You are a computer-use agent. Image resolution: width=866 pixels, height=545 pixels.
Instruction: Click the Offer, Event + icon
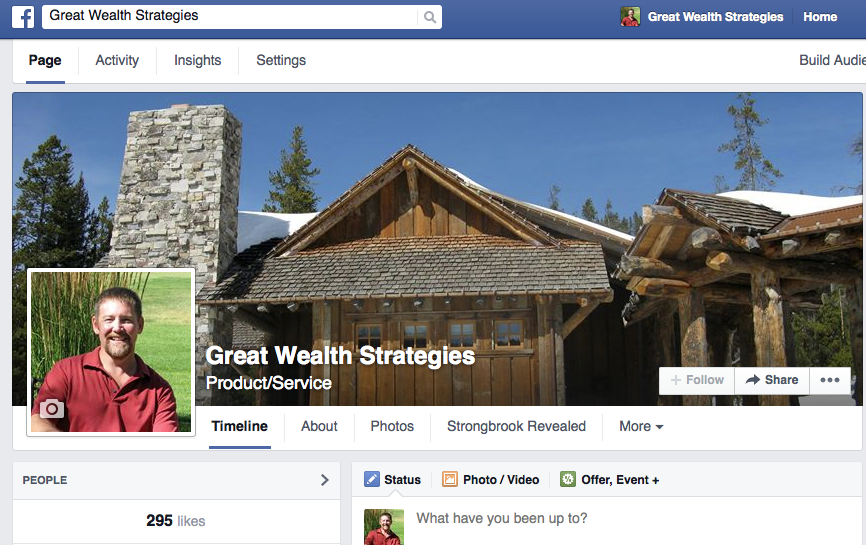pos(568,479)
